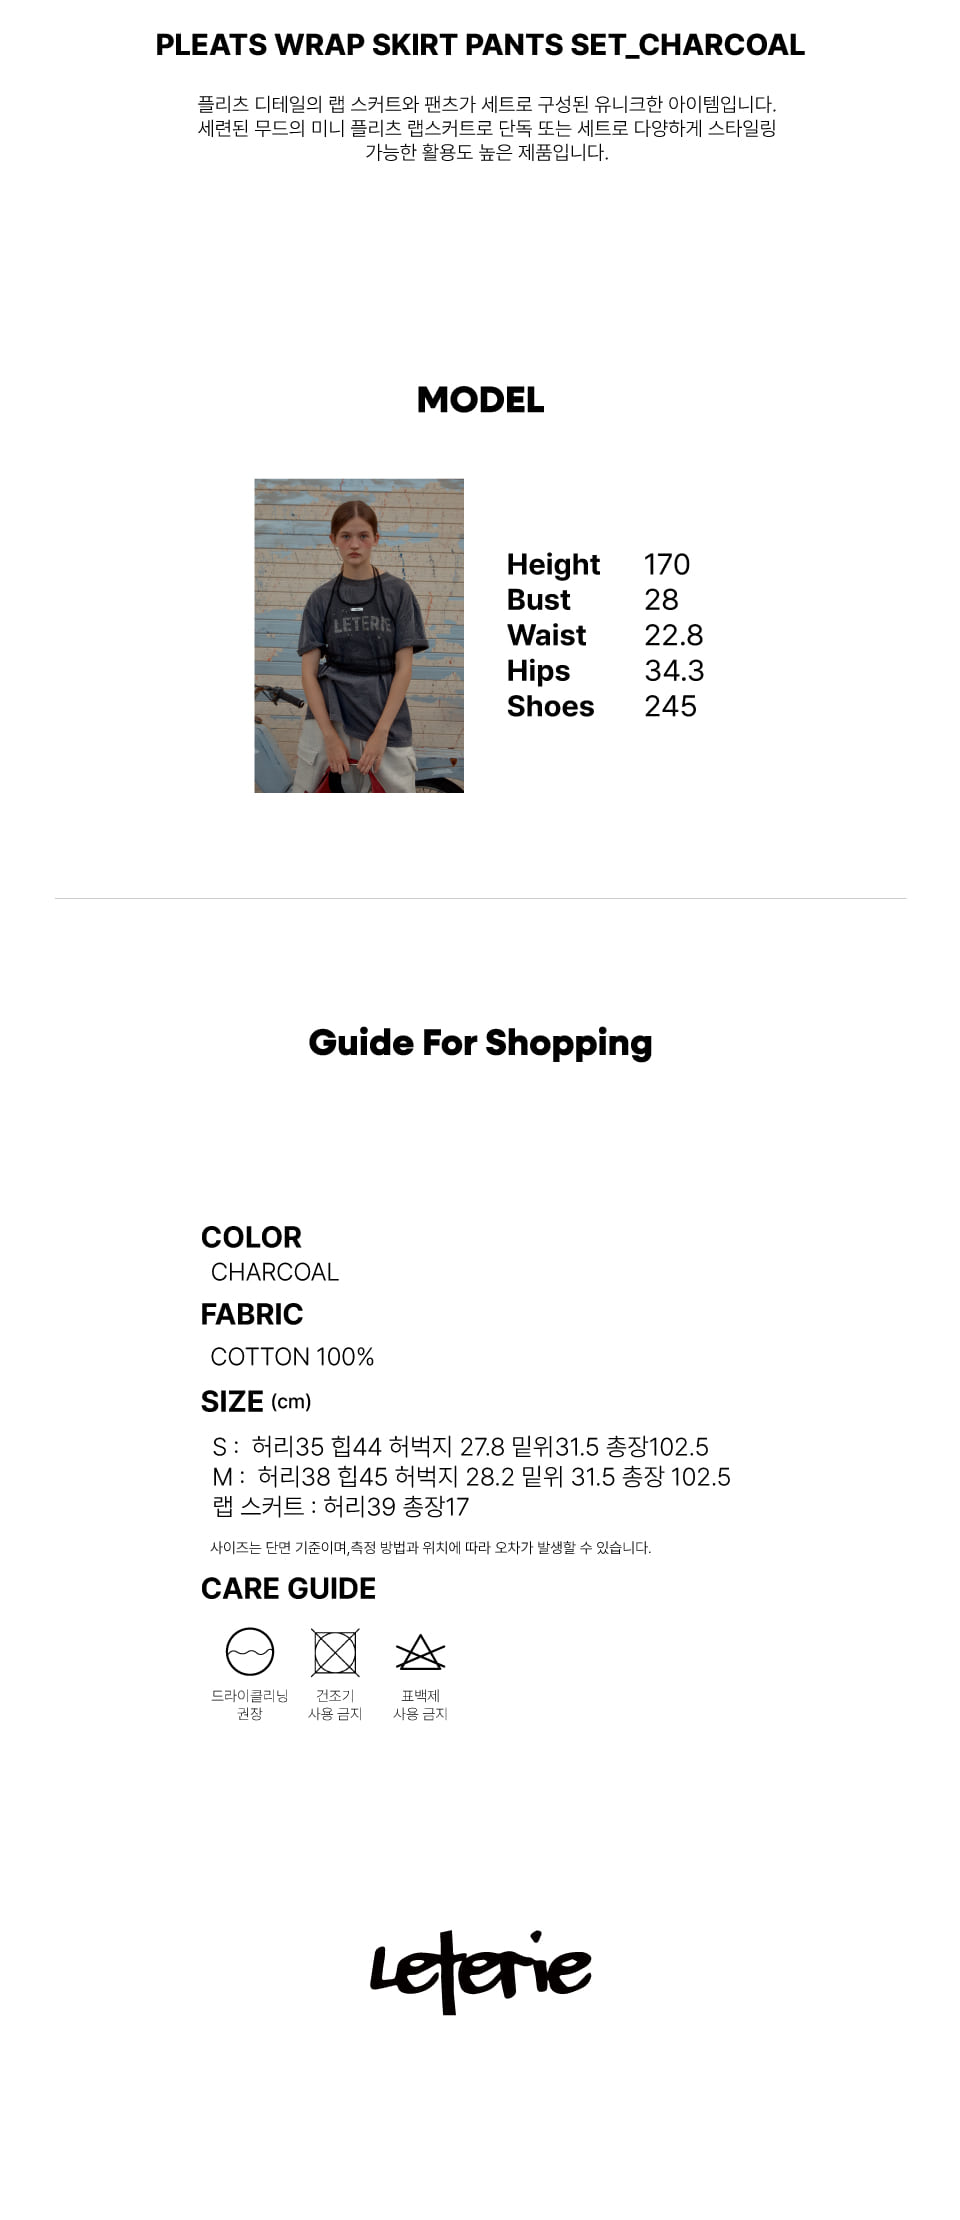Select the CHARCOAL color value
The image size is (960, 2220).
coord(275,1272)
